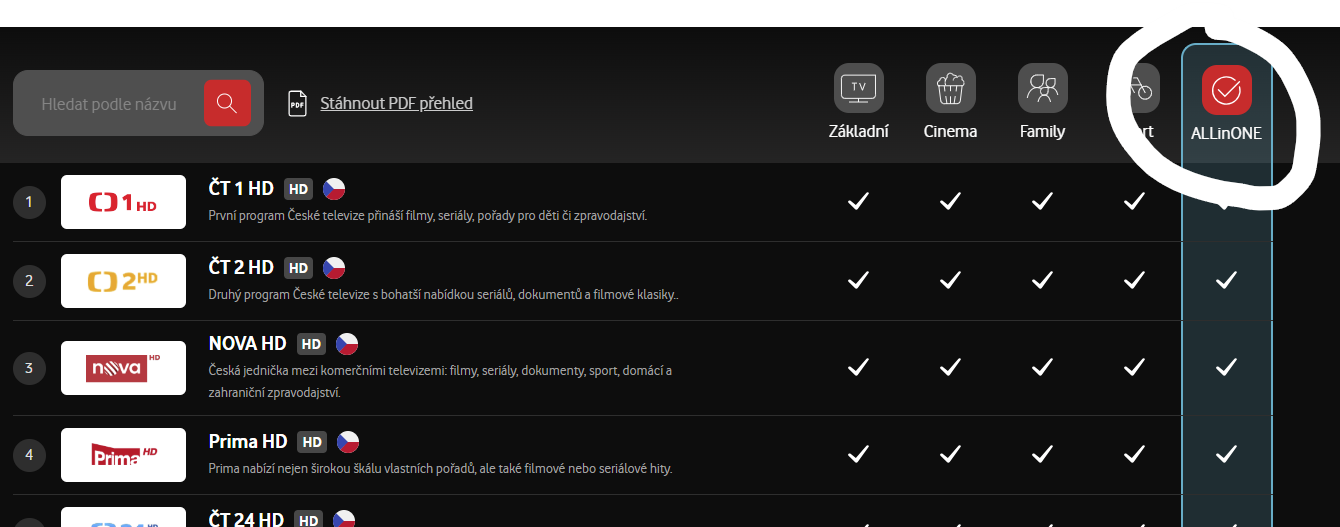
Task: Select the Family package icon
Action: click(x=1042, y=88)
